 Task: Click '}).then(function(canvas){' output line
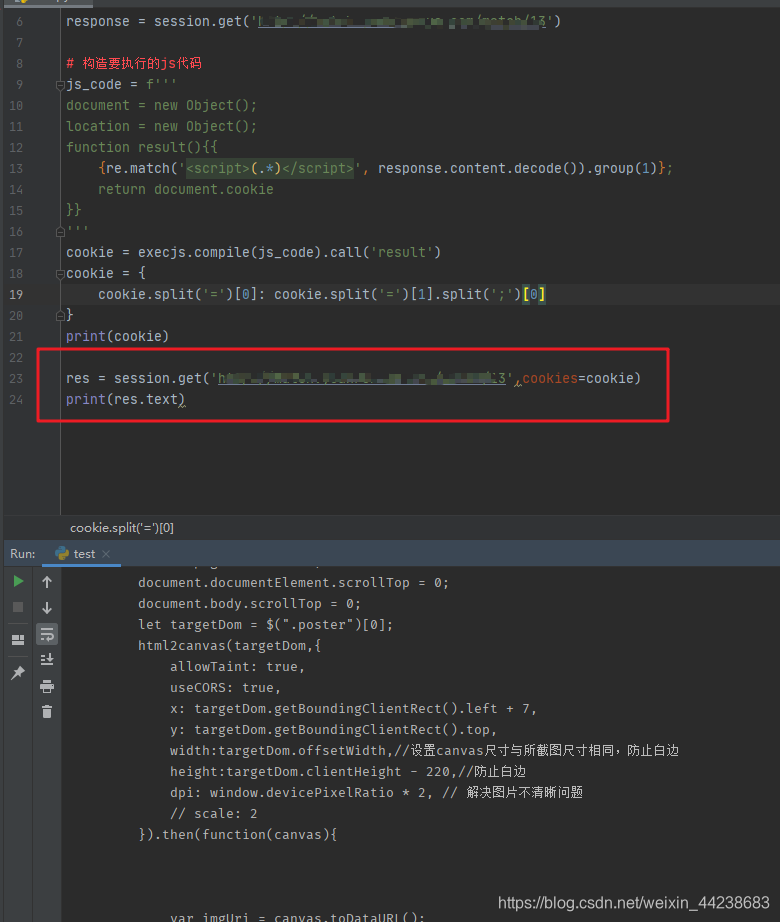tap(237, 834)
